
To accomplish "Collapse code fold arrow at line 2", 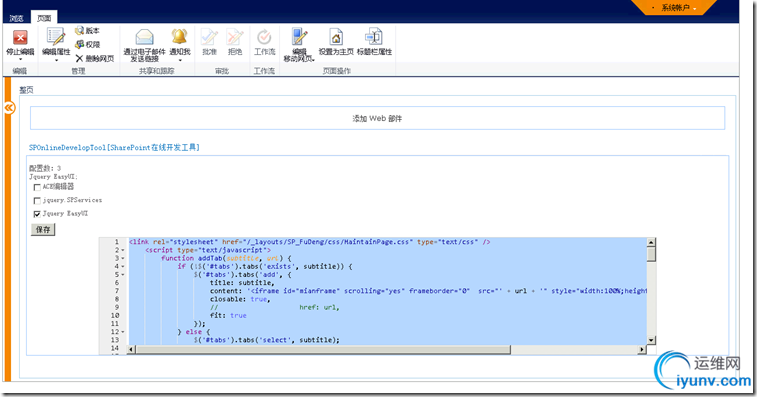I will 123,250.
